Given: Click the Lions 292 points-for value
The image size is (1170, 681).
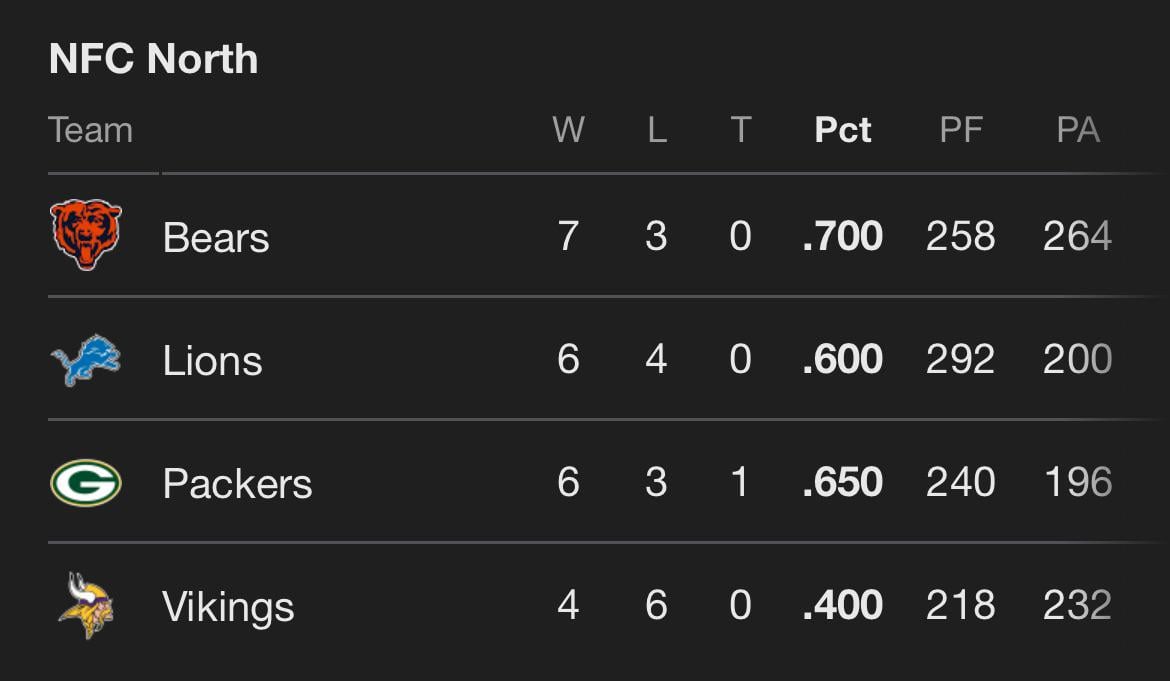Looking at the screenshot, I should [x=960, y=360].
